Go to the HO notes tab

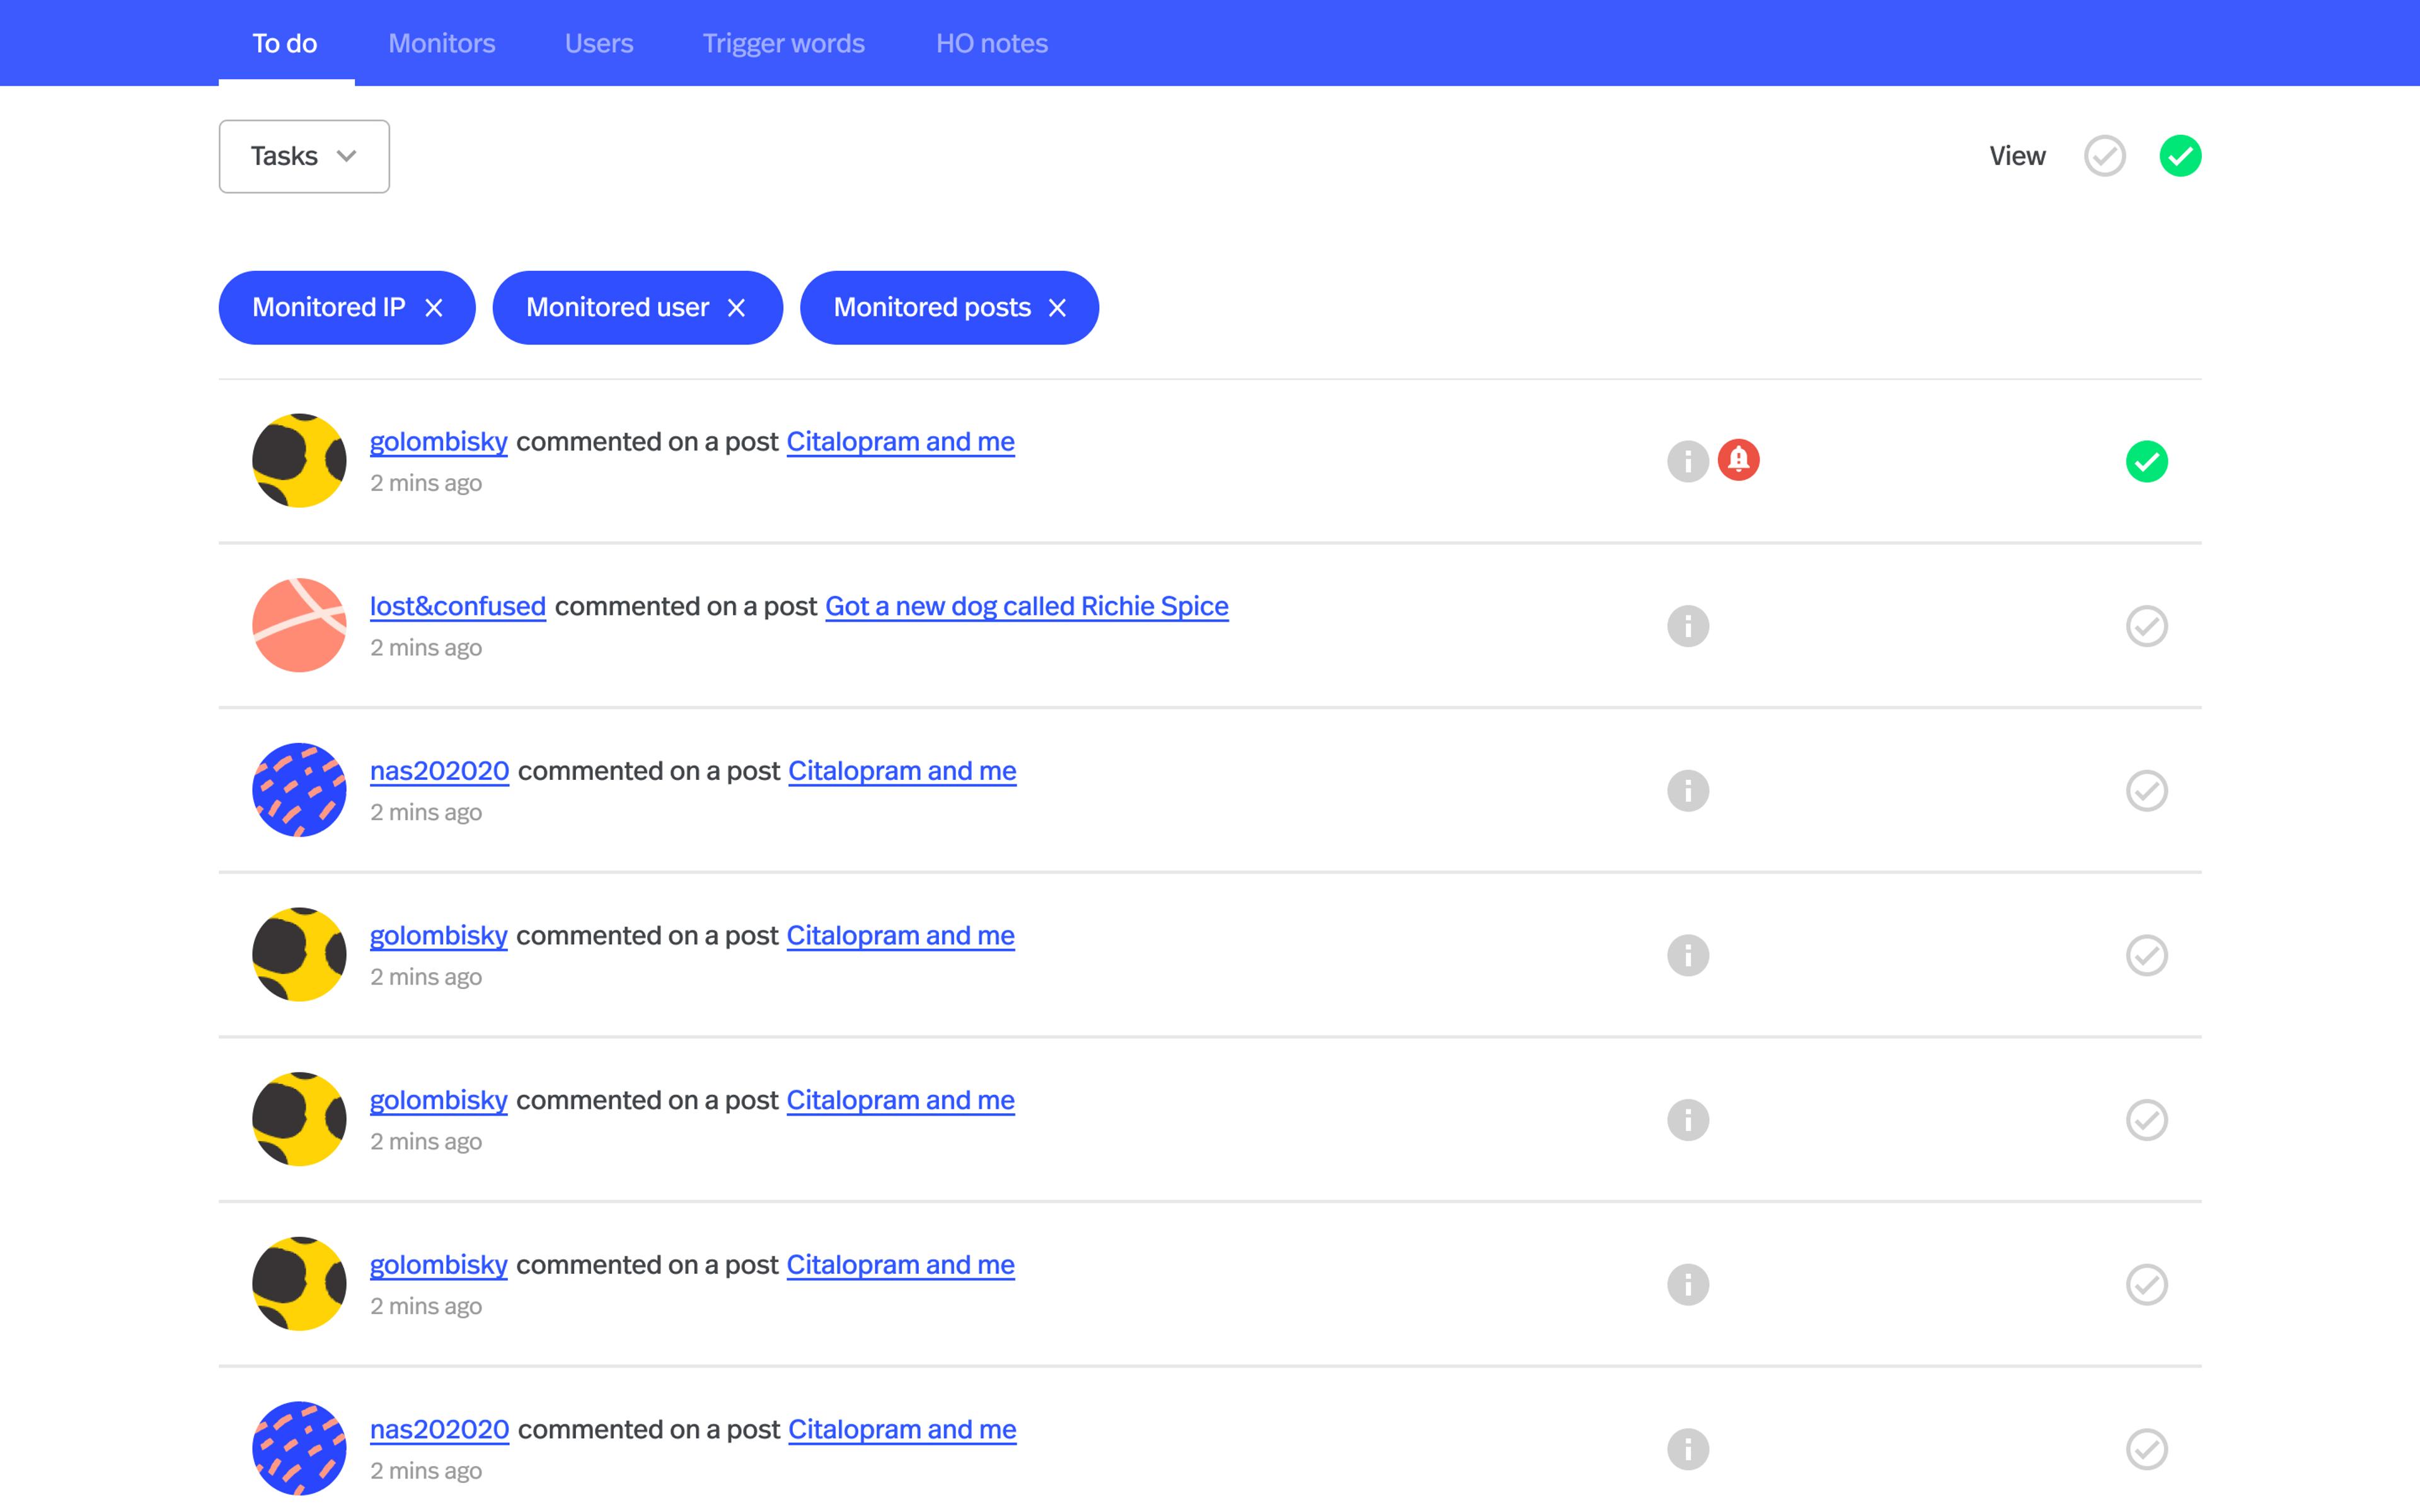click(x=991, y=43)
